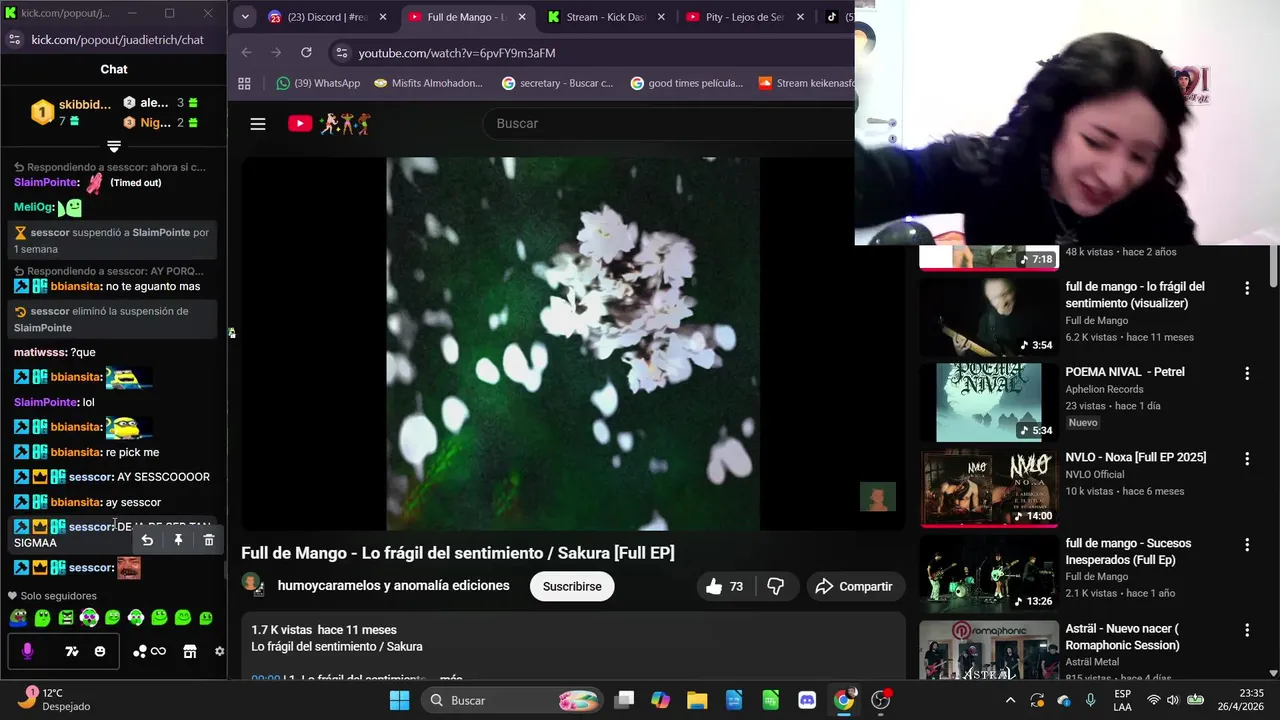Open options for Sucesos Inesperados video

pos(1247,545)
